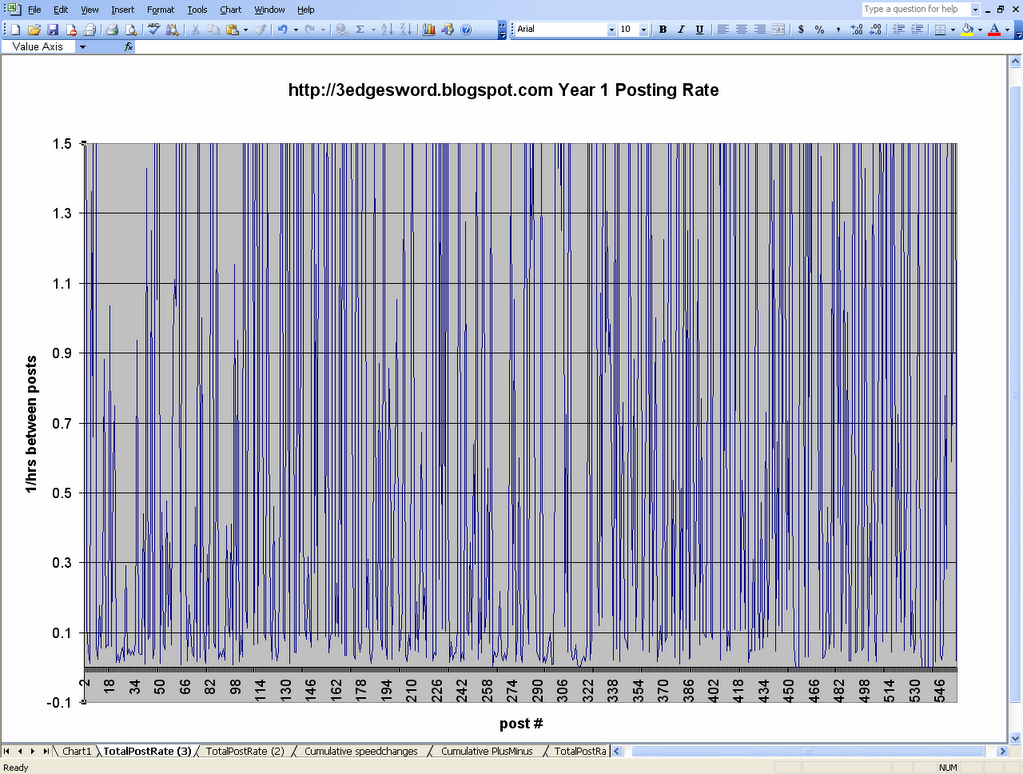1023x774 pixels.
Task: Open the fill color dropdown arrow
Action: (x=980, y=29)
